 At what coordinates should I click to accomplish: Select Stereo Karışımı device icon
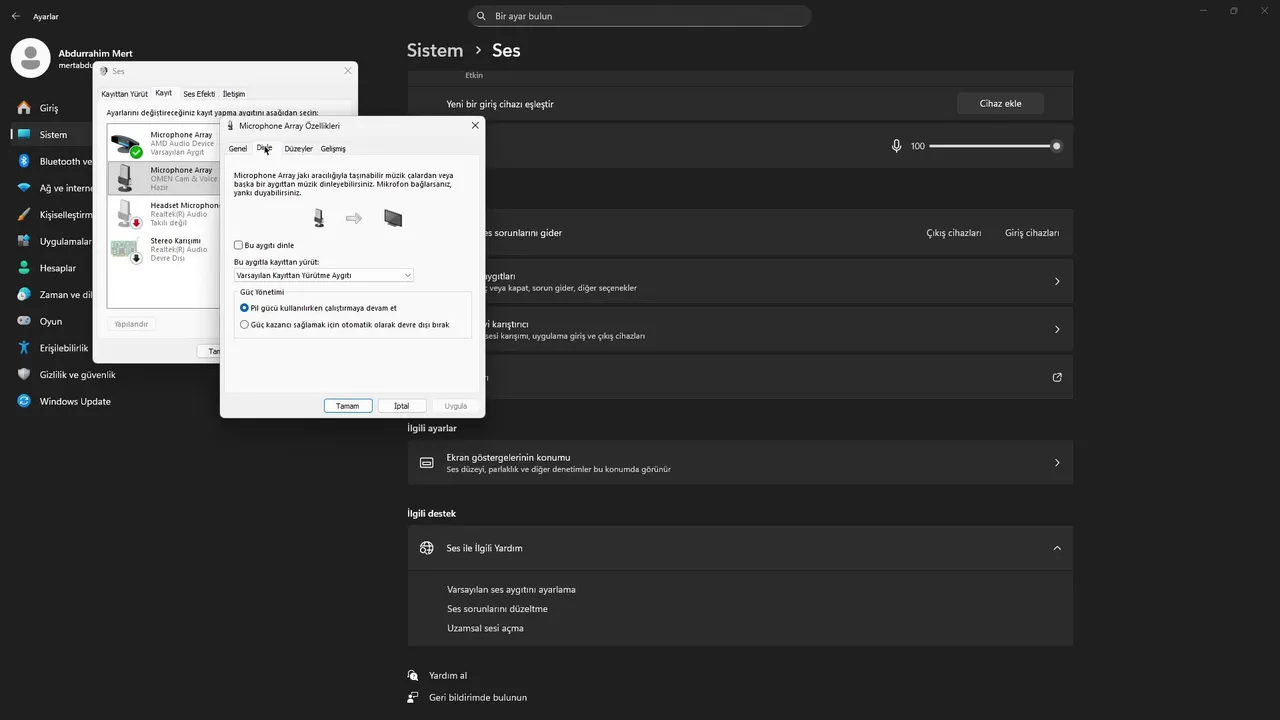pos(126,250)
